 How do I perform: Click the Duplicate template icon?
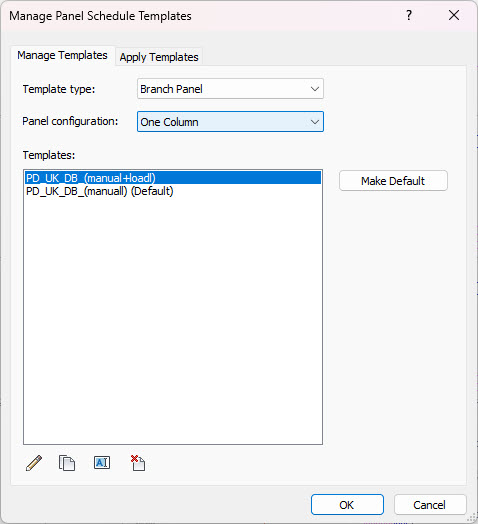point(67,463)
